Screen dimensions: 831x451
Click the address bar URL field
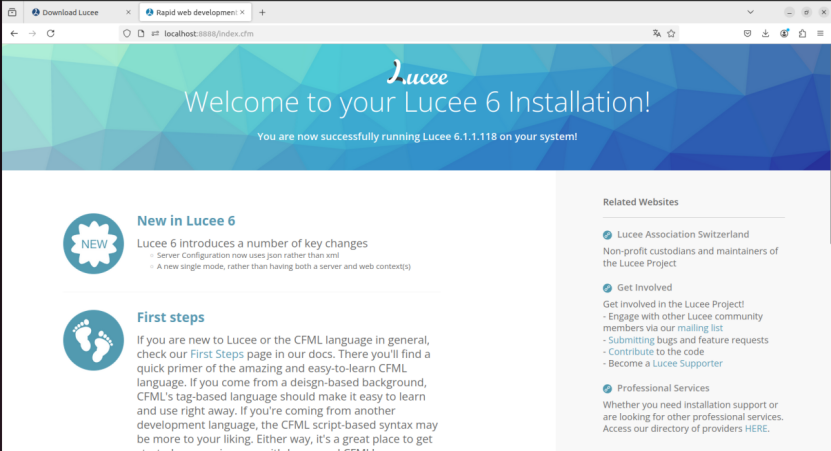400,33
